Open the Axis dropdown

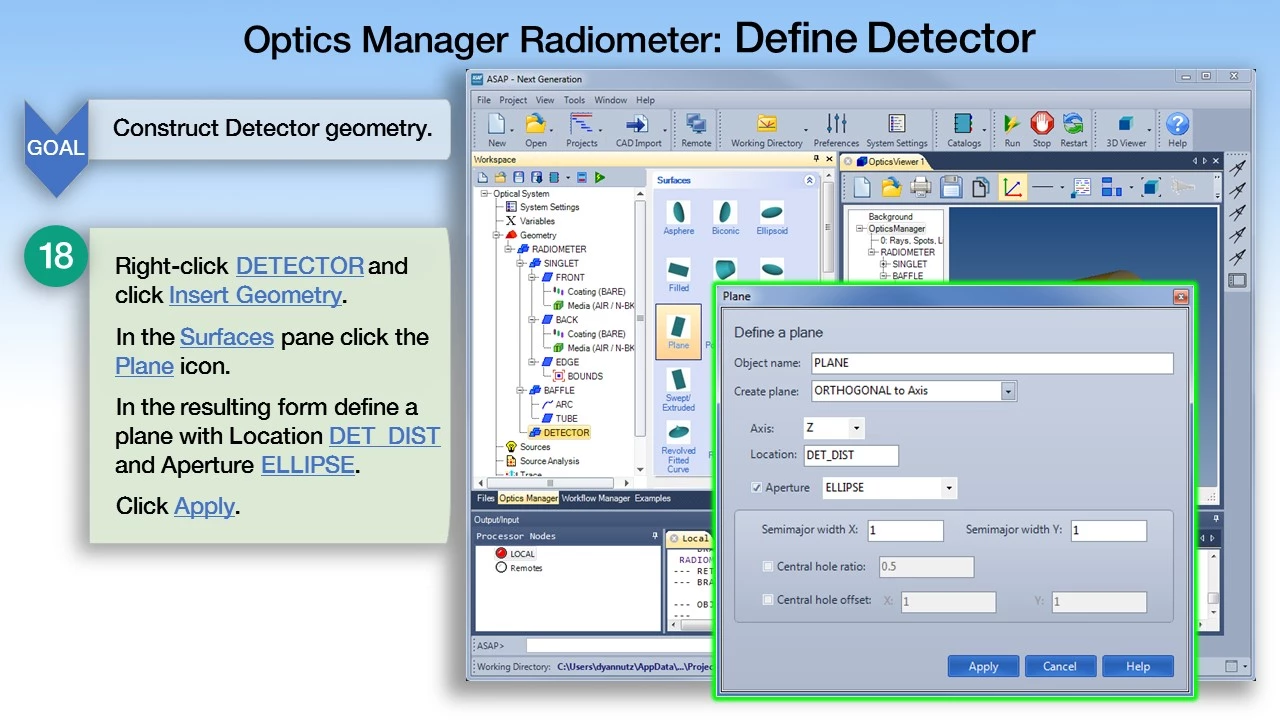856,428
